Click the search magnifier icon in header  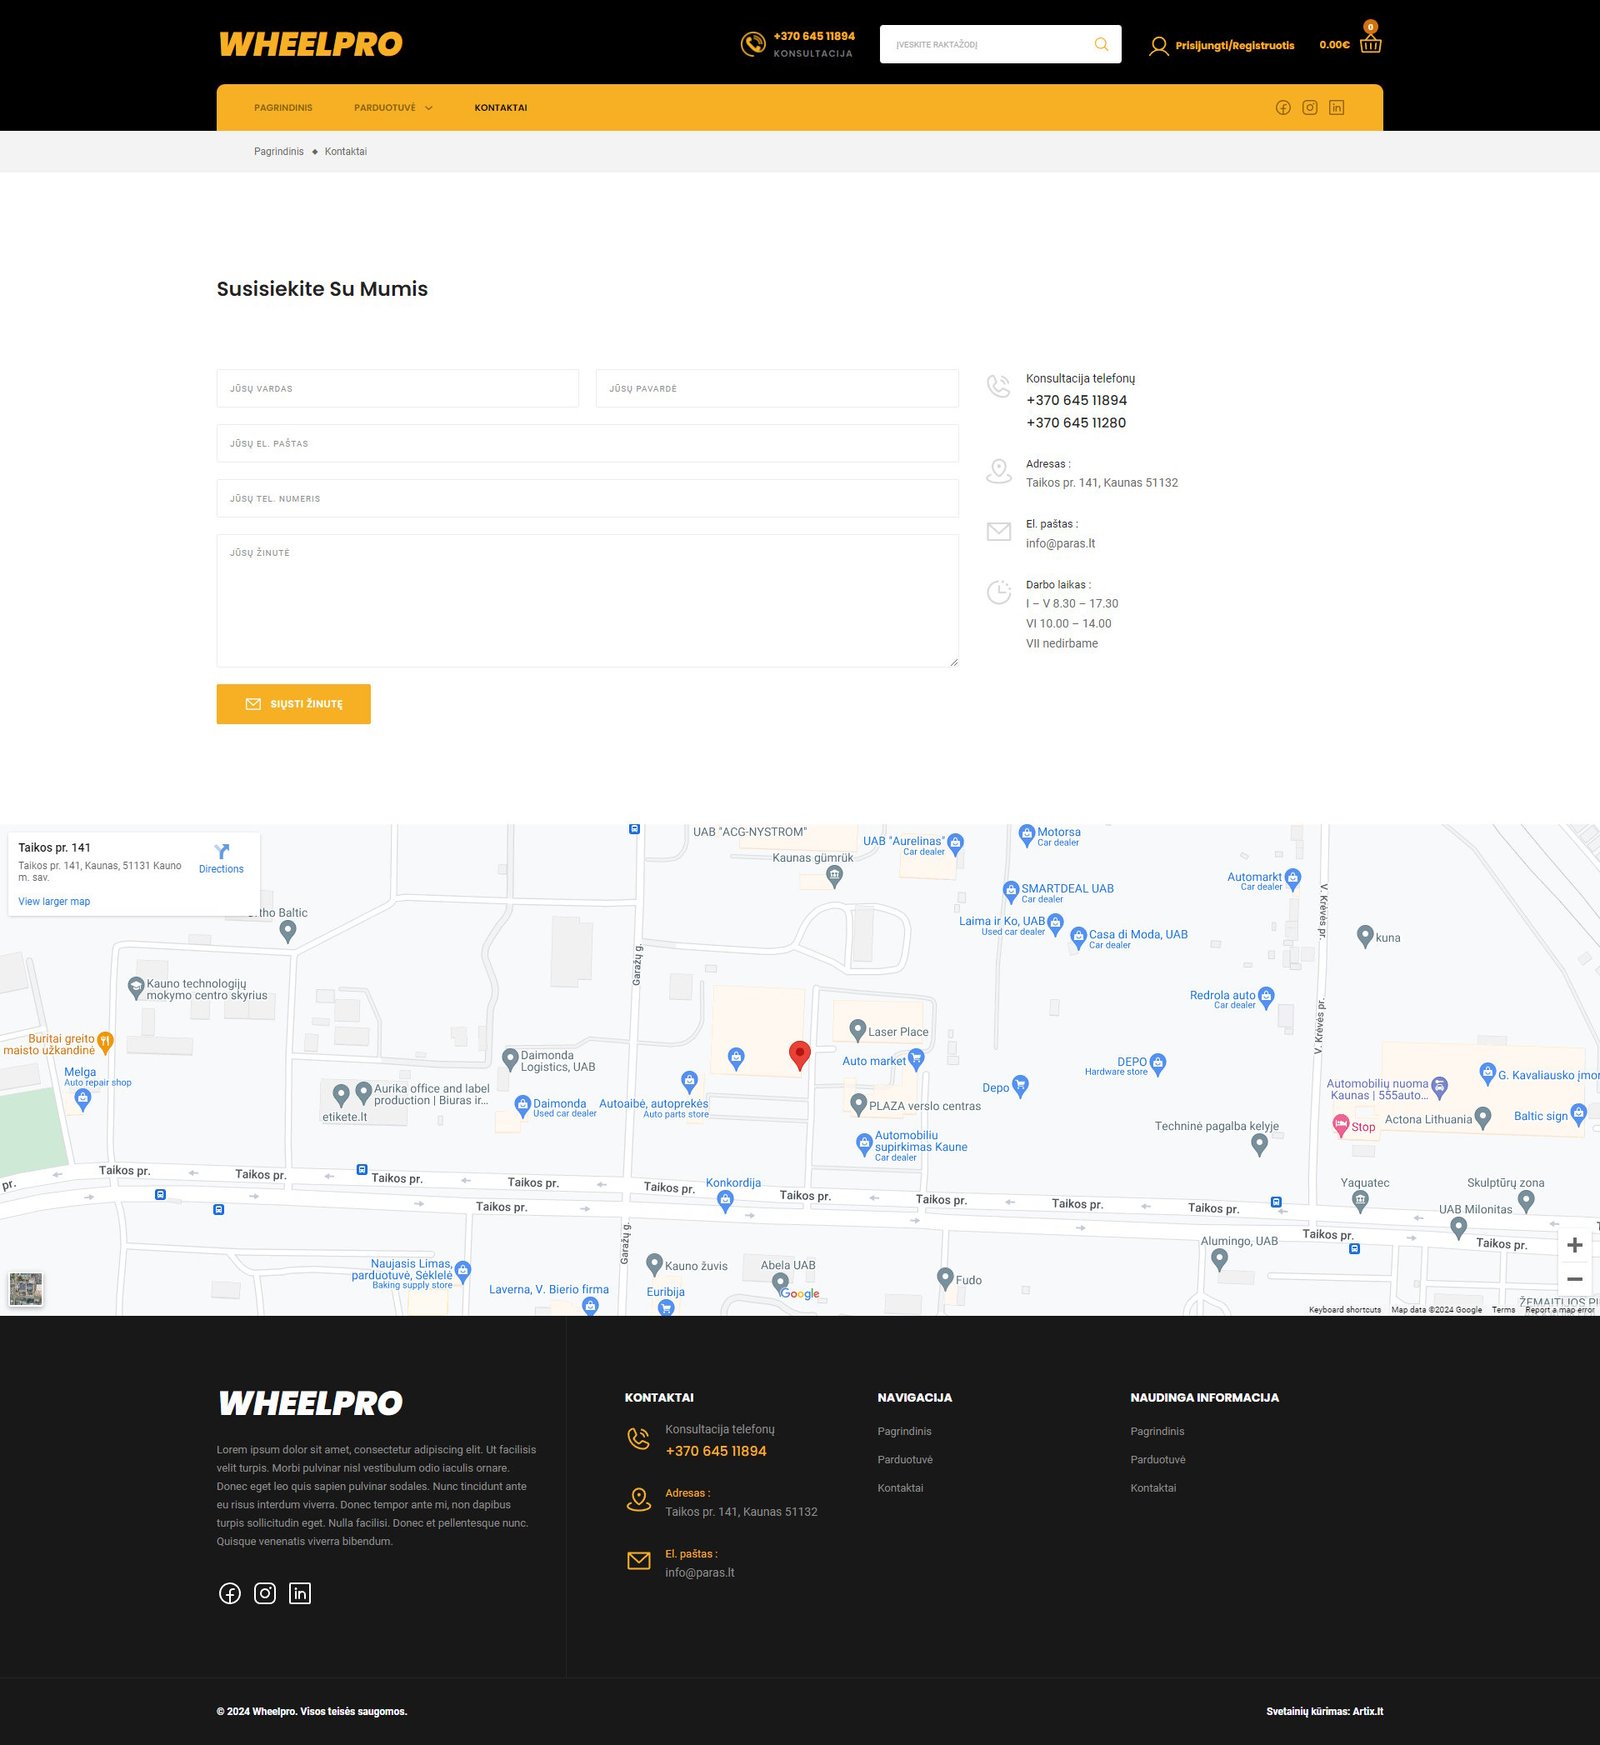1101,44
